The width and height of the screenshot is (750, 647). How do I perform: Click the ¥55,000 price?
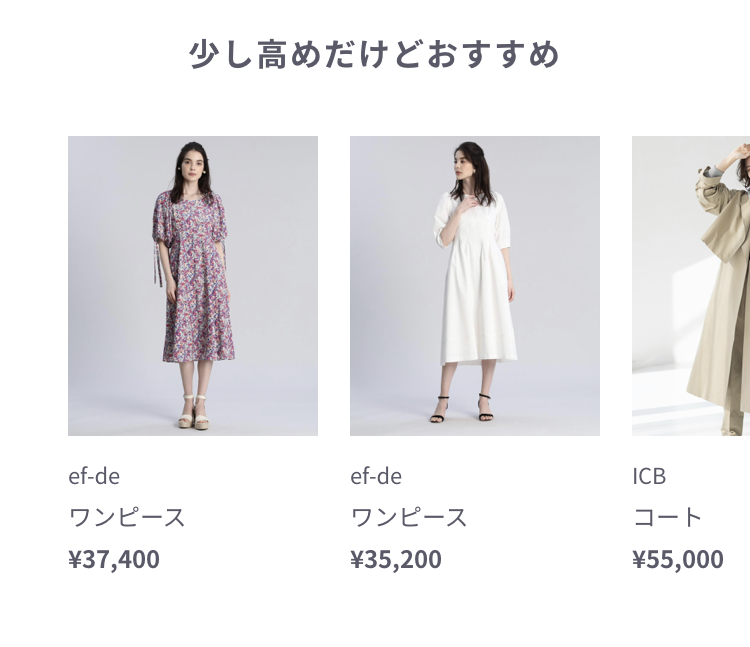pyautogui.click(x=677, y=559)
